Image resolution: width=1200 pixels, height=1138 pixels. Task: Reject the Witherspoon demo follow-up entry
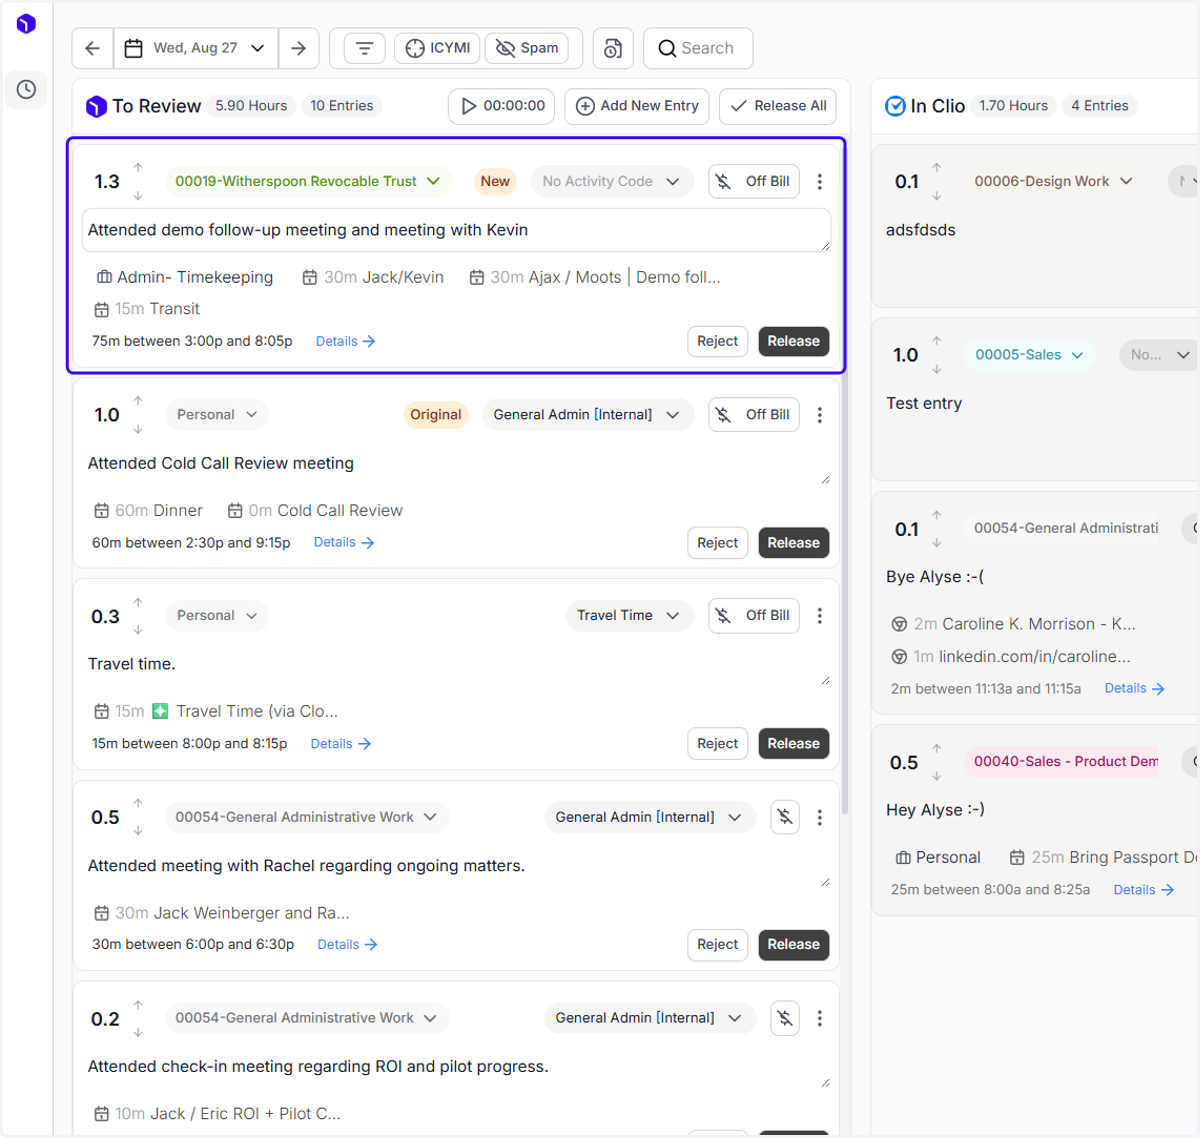tap(718, 342)
